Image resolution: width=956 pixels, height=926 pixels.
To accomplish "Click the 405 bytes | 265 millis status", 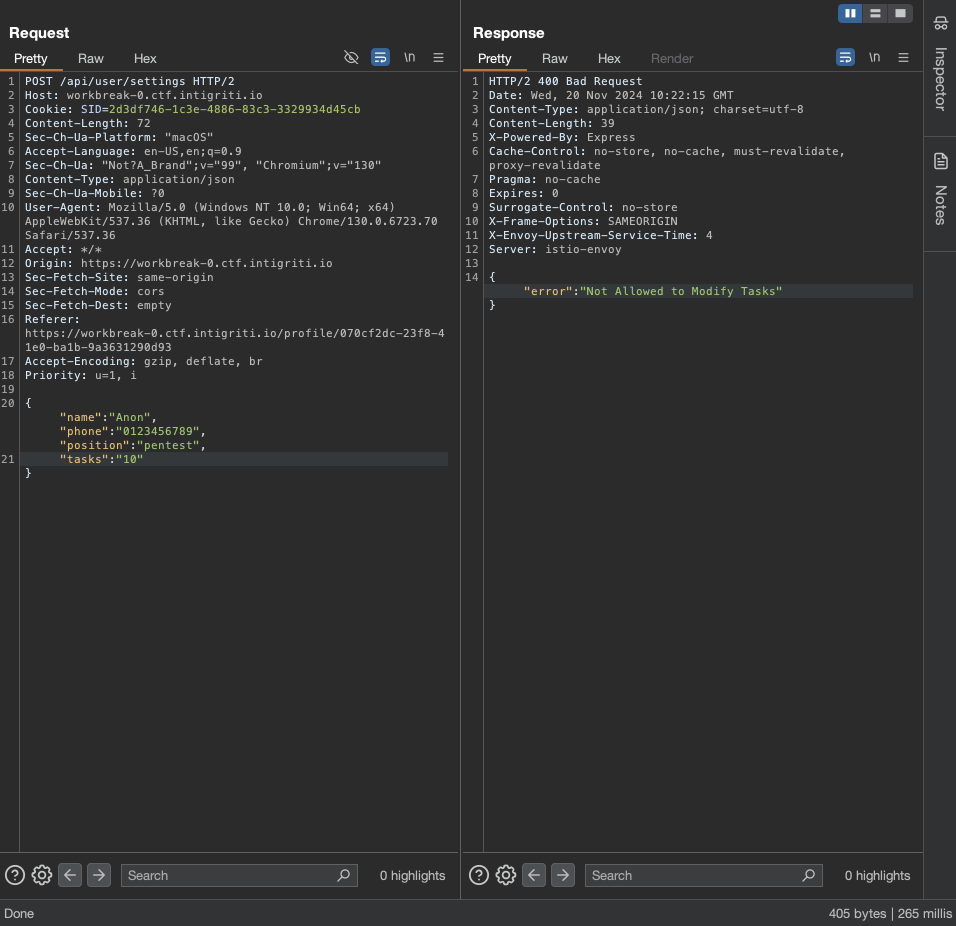I will point(890,913).
